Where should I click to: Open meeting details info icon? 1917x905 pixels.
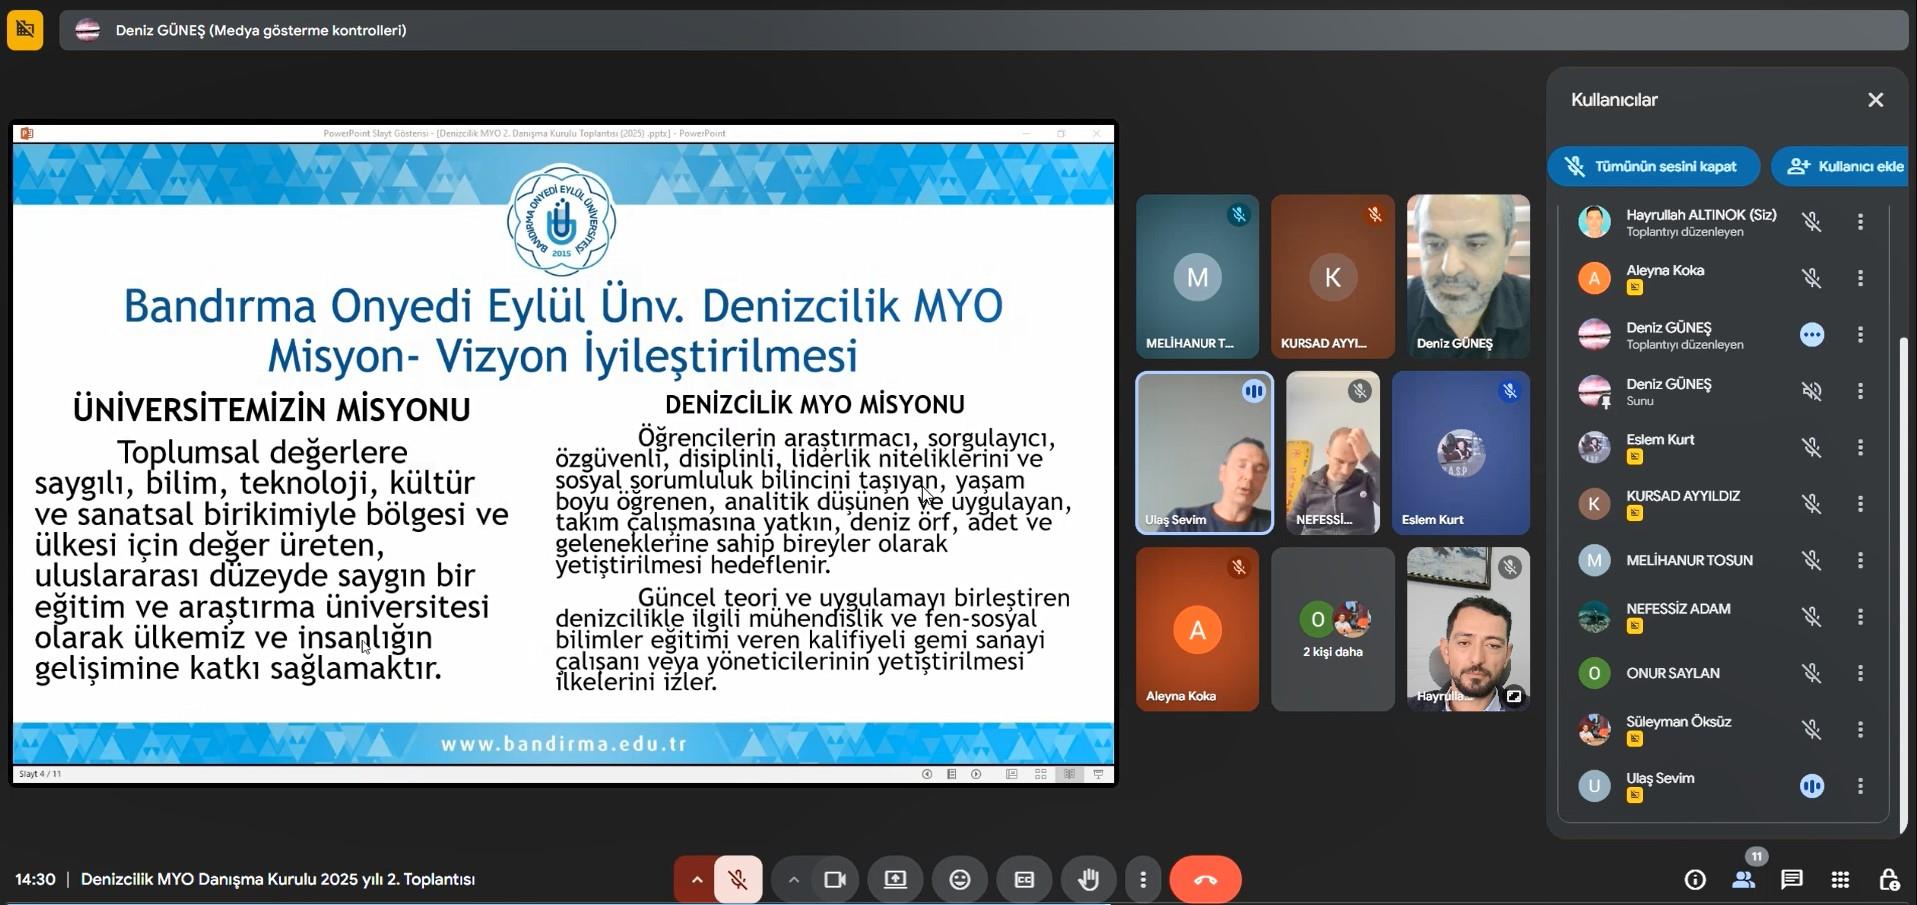click(1695, 879)
